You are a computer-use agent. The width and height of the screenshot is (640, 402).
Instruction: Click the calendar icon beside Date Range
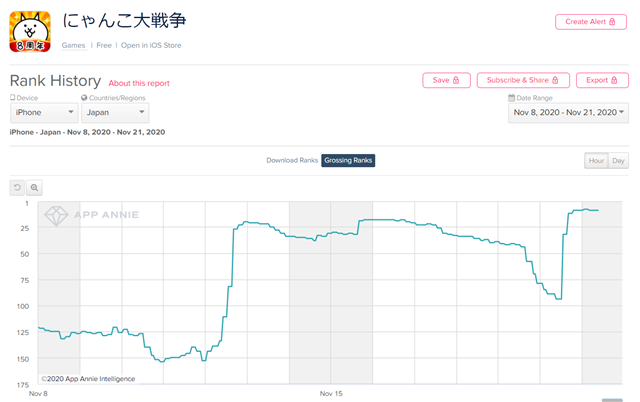pyautogui.click(x=511, y=98)
